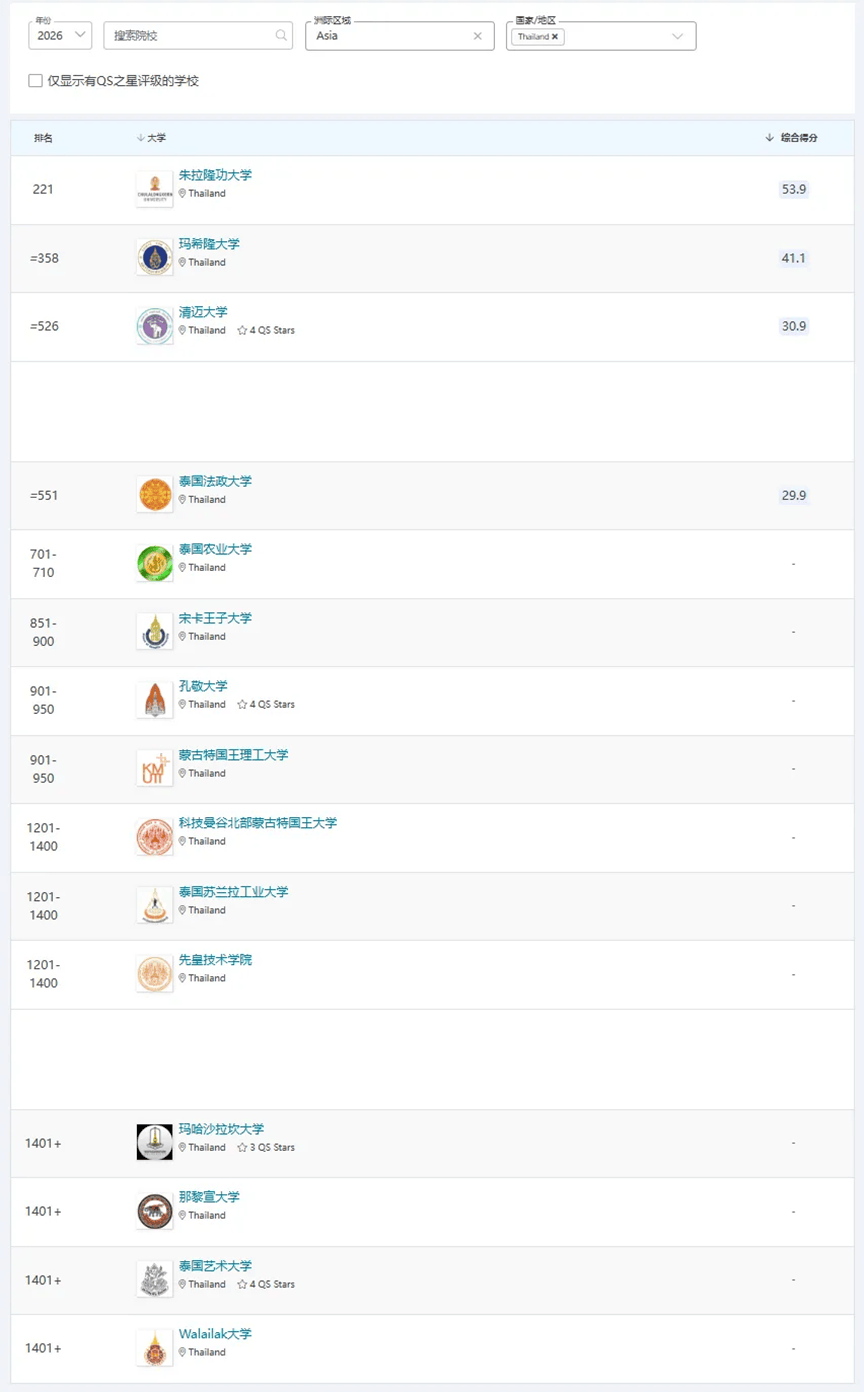
Task: Click the Khon Kaen University logo
Action: pyautogui.click(x=154, y=700)
